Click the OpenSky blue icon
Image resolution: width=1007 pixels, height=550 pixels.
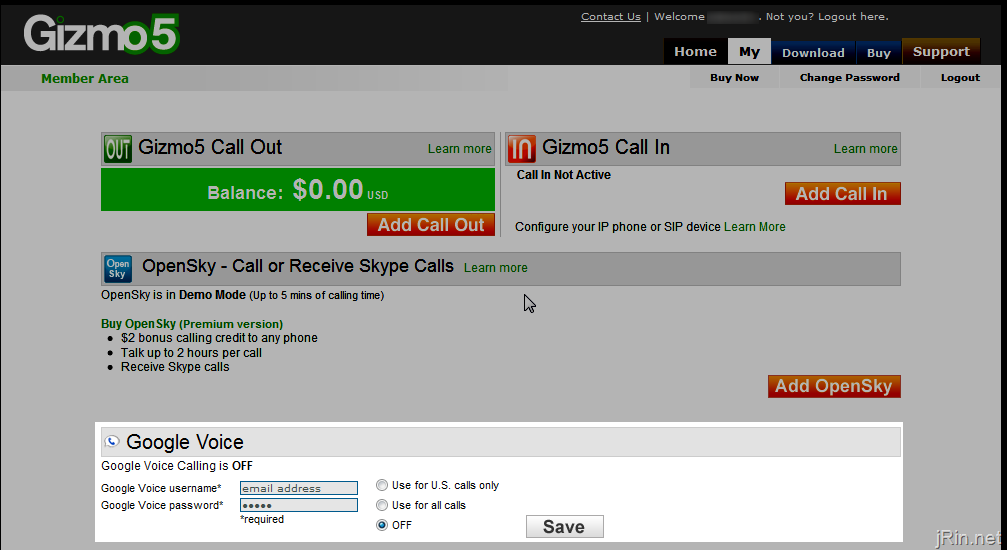[118, 269]
